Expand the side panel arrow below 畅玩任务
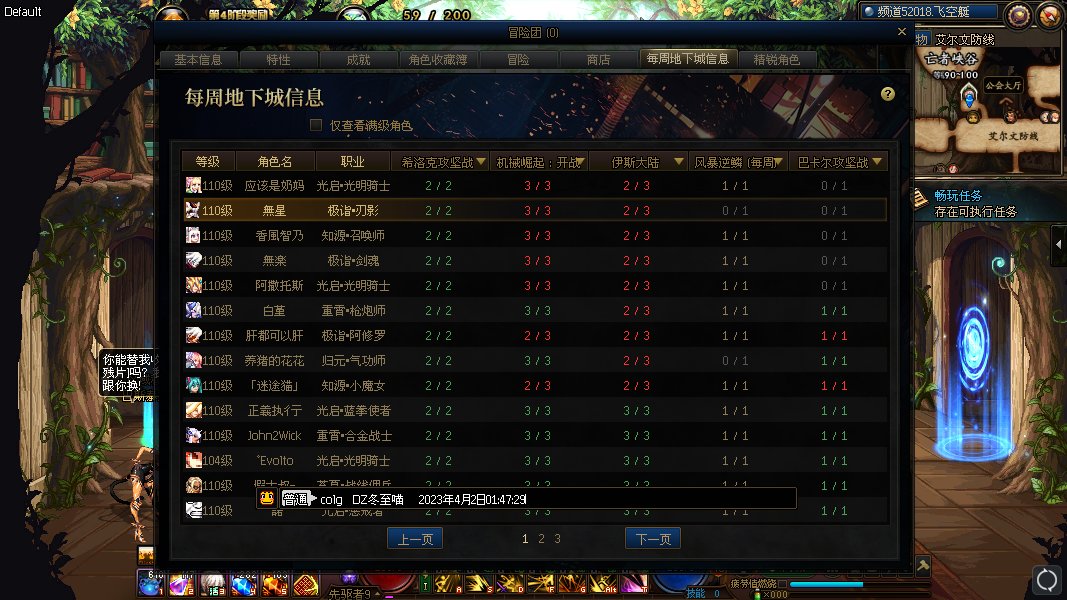1067x600 pixels. [1059, 244]
